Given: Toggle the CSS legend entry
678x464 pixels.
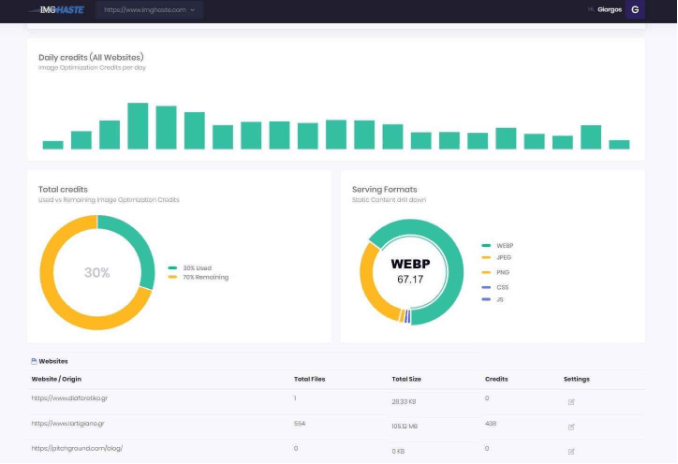Looking at the screenshot, I should coord(502,287).
